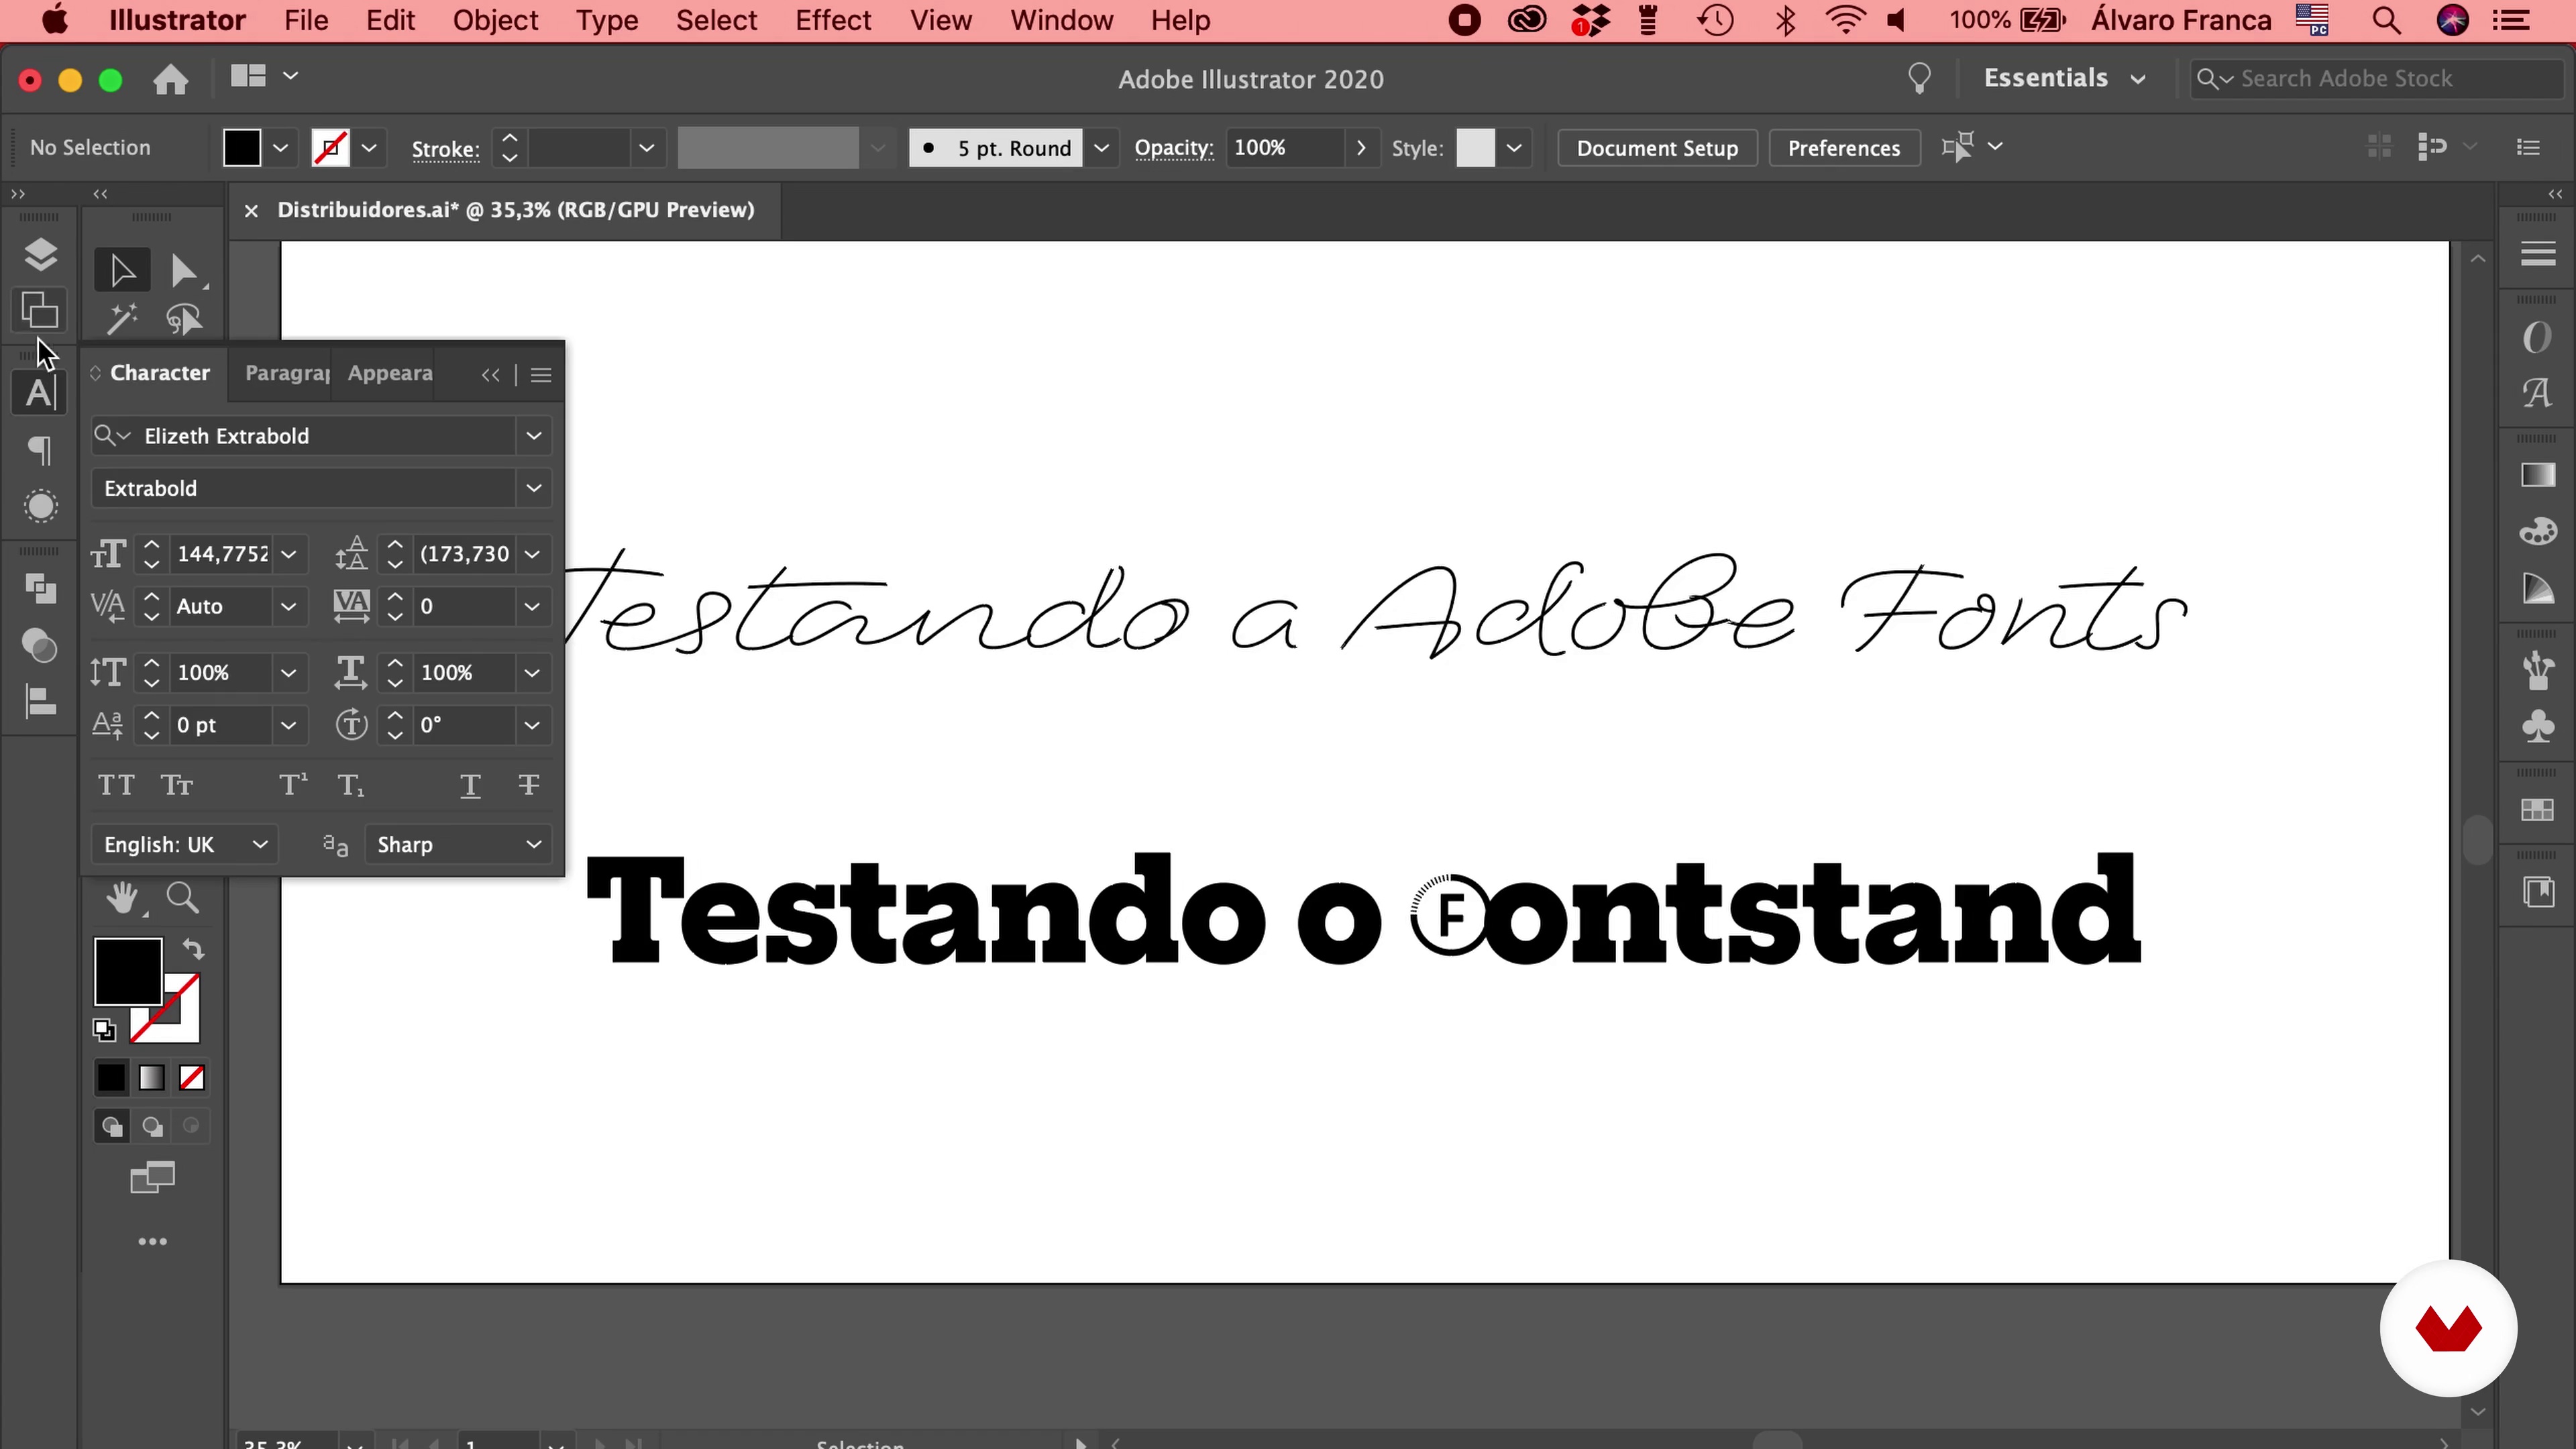Open the Character panel icon in dock
The width and height of the screenshot is (2576, 1449).
(40, 393)
